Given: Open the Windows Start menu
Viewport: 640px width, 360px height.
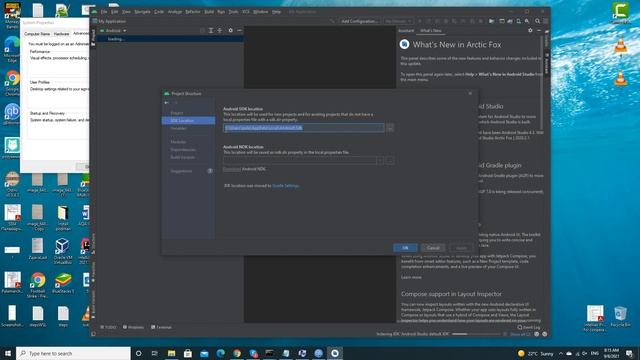Looking at the screenshot, I should pyautogui.click(x=8, y=353).
